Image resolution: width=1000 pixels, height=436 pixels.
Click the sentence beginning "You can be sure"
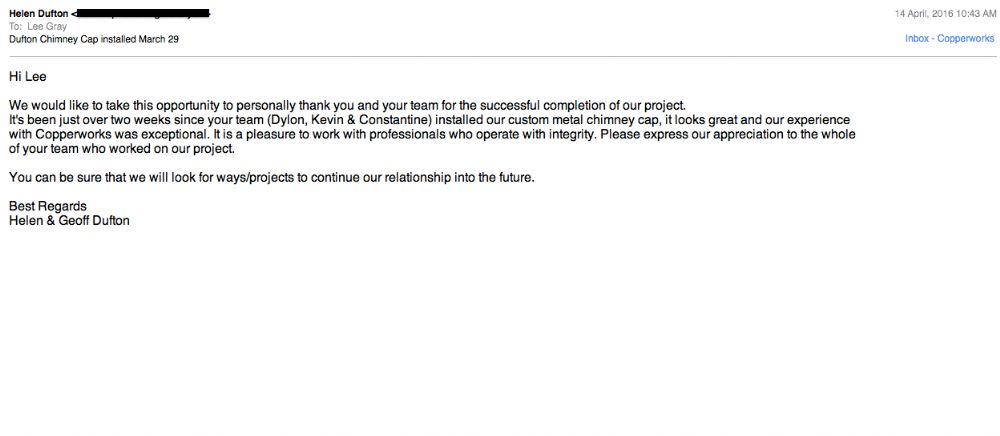279,178
